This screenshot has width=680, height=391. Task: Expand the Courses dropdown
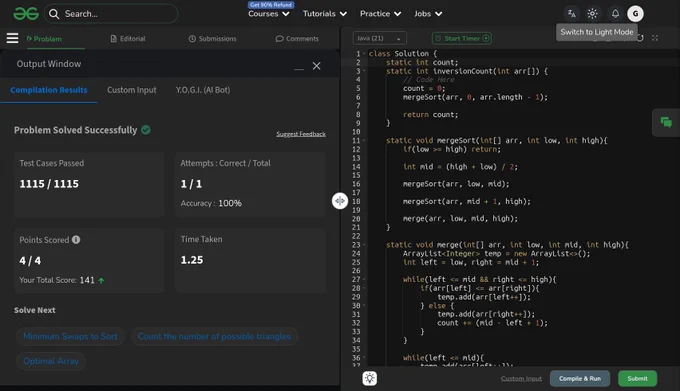click(268, 14)
